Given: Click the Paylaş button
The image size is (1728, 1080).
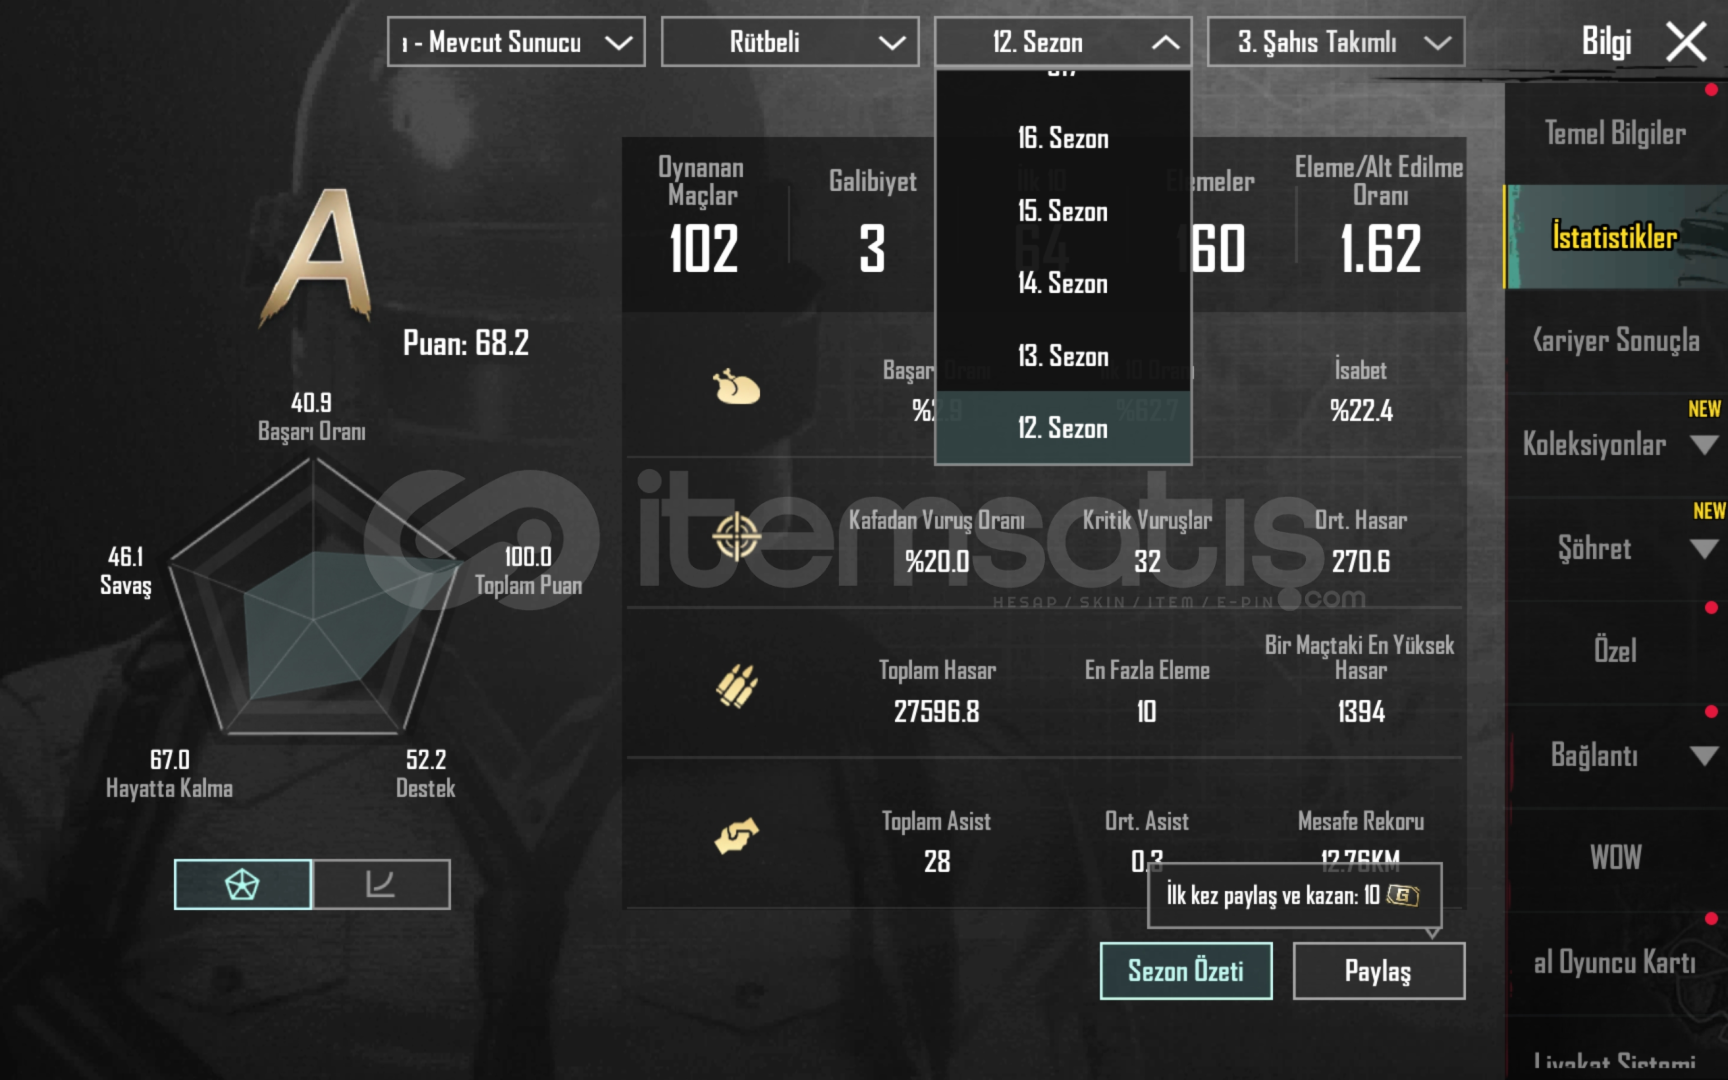Looking at the screenshot, I should click(1378, 971).
